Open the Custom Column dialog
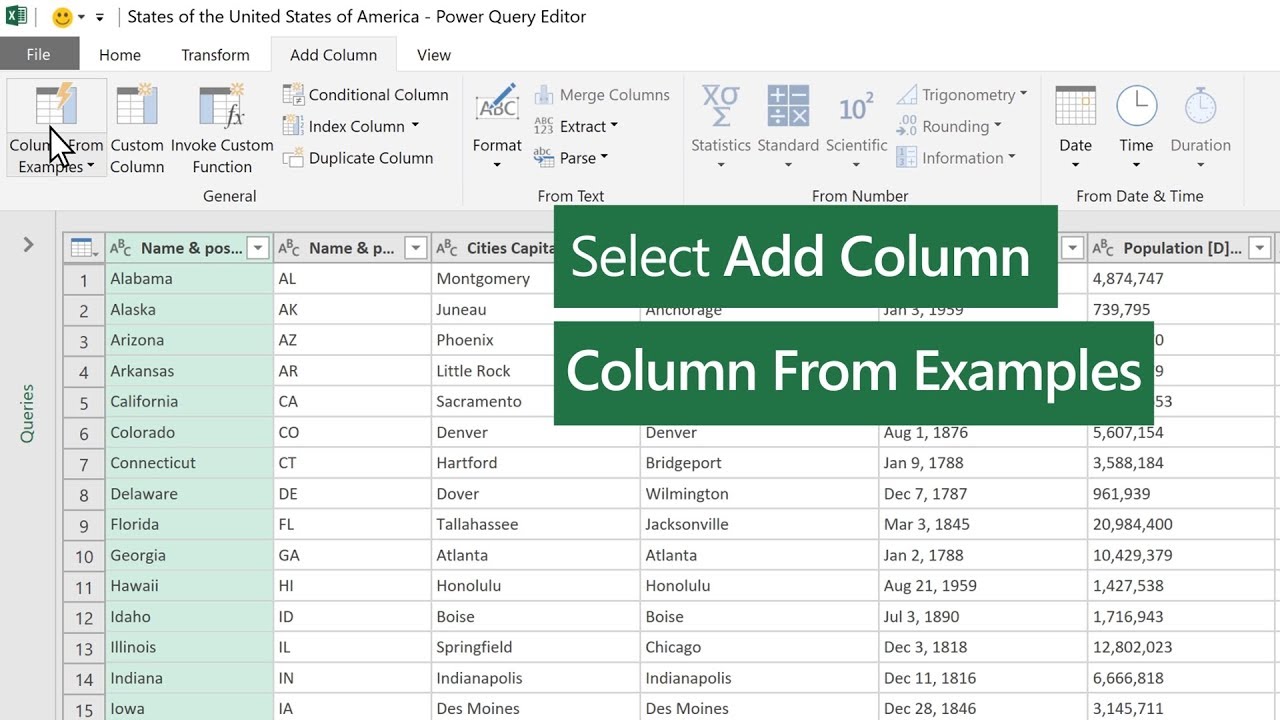 pyautogui.click(x=137, y=125)
